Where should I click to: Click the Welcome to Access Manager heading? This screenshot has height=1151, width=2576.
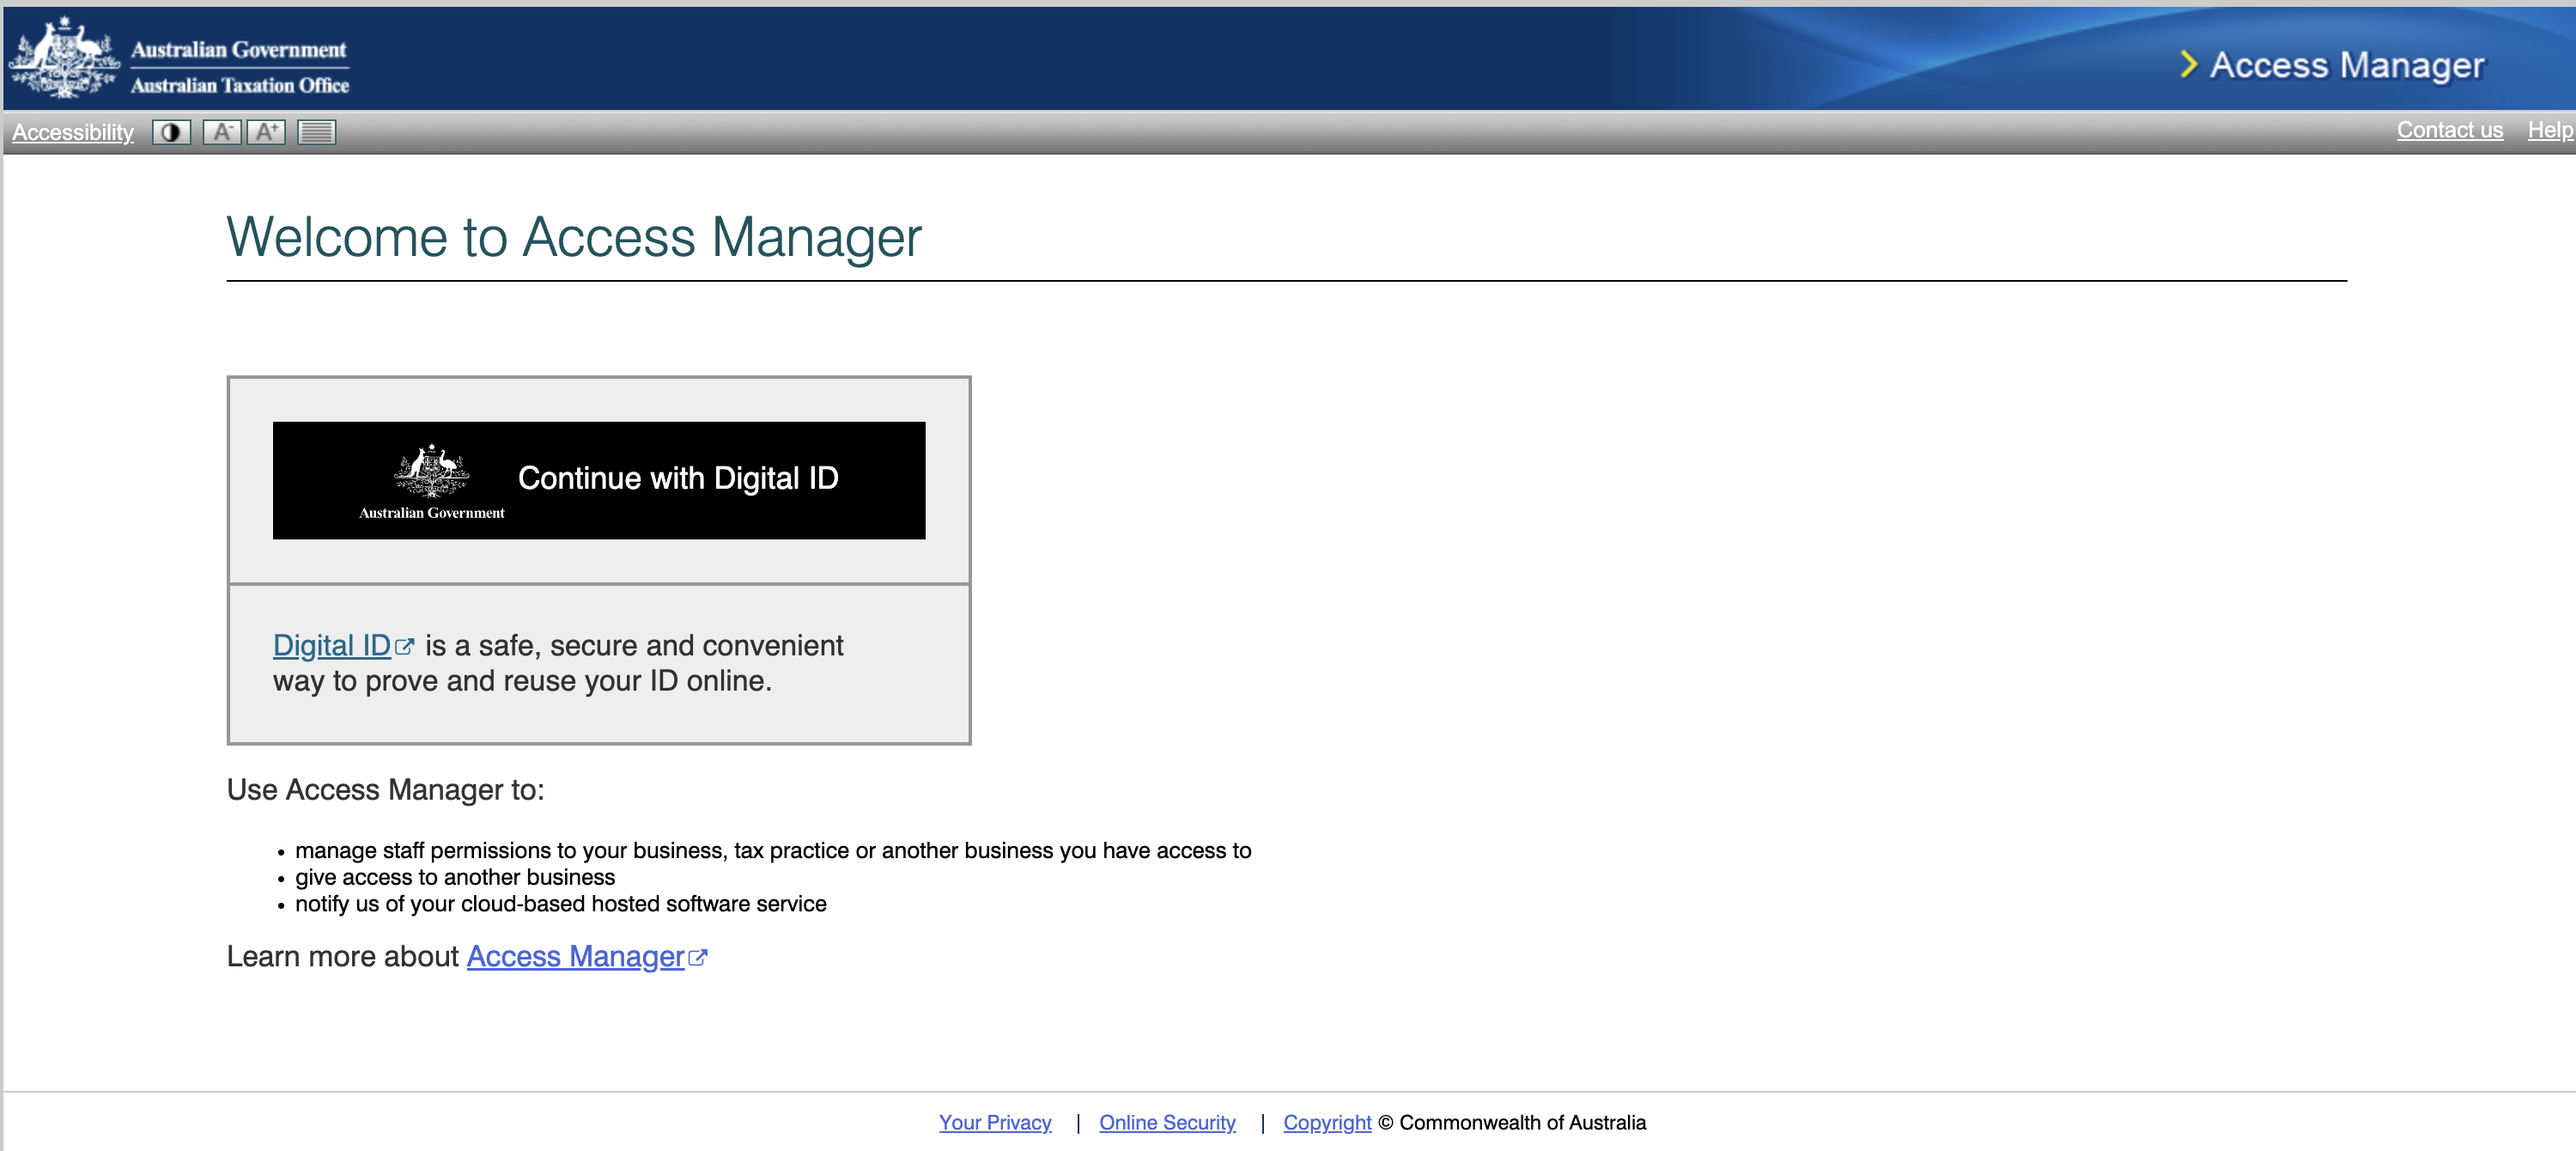[x=574, y=237]
